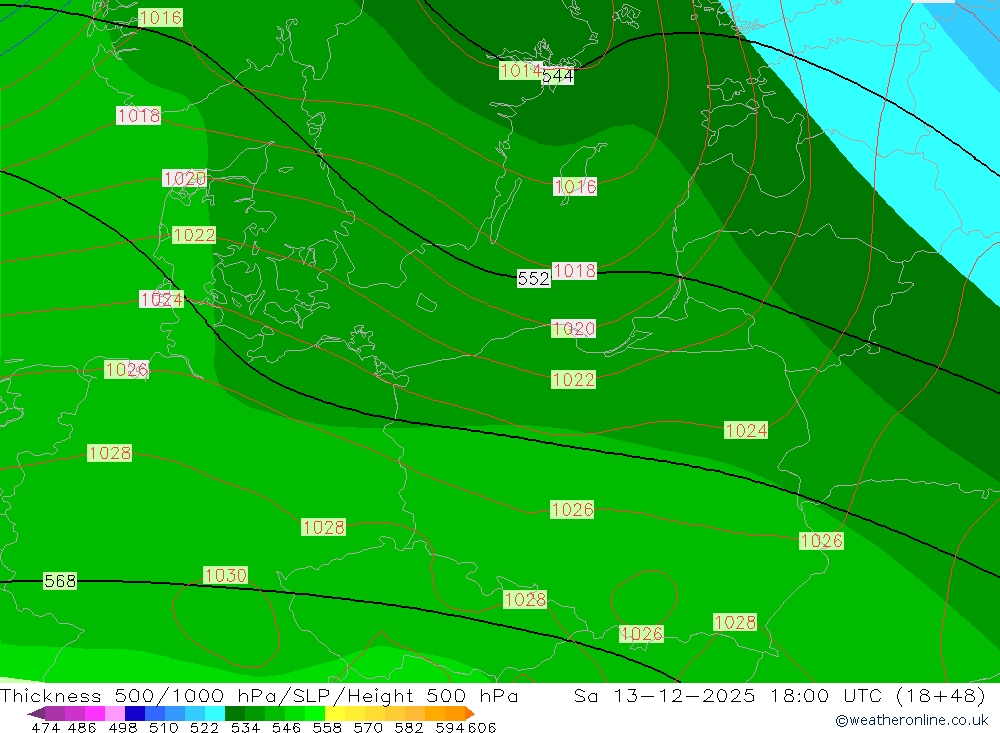Click the darkest green legend swatch

pos(235,713)
